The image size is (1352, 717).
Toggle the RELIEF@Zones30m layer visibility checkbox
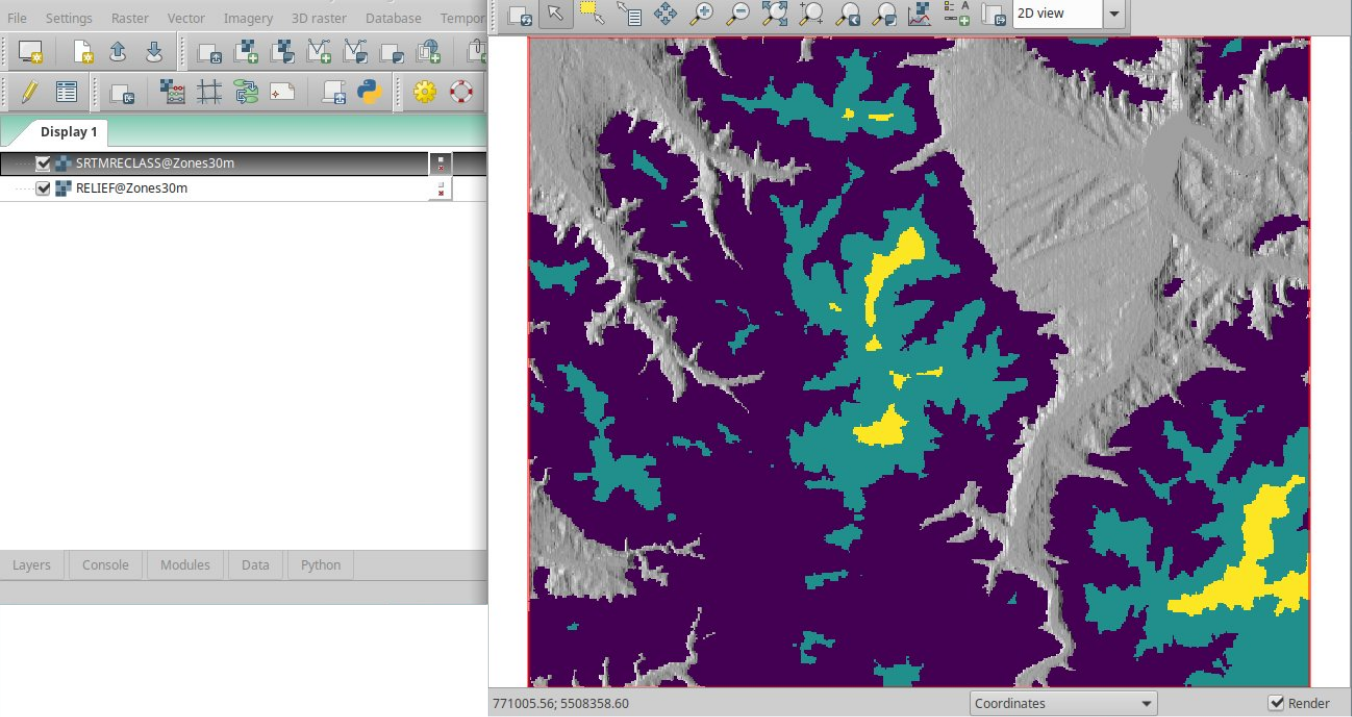click(43, 188)
